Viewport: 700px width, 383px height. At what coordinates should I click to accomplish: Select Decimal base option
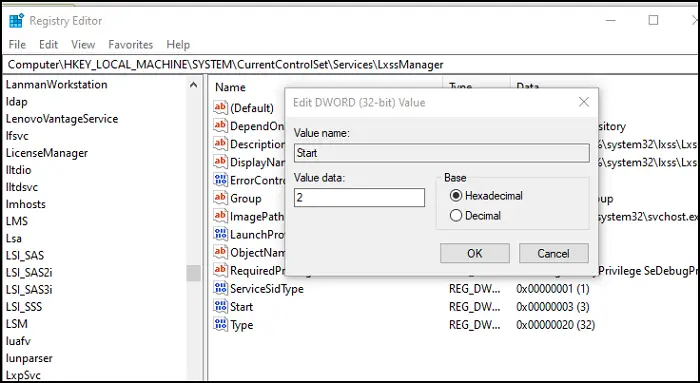475,216
